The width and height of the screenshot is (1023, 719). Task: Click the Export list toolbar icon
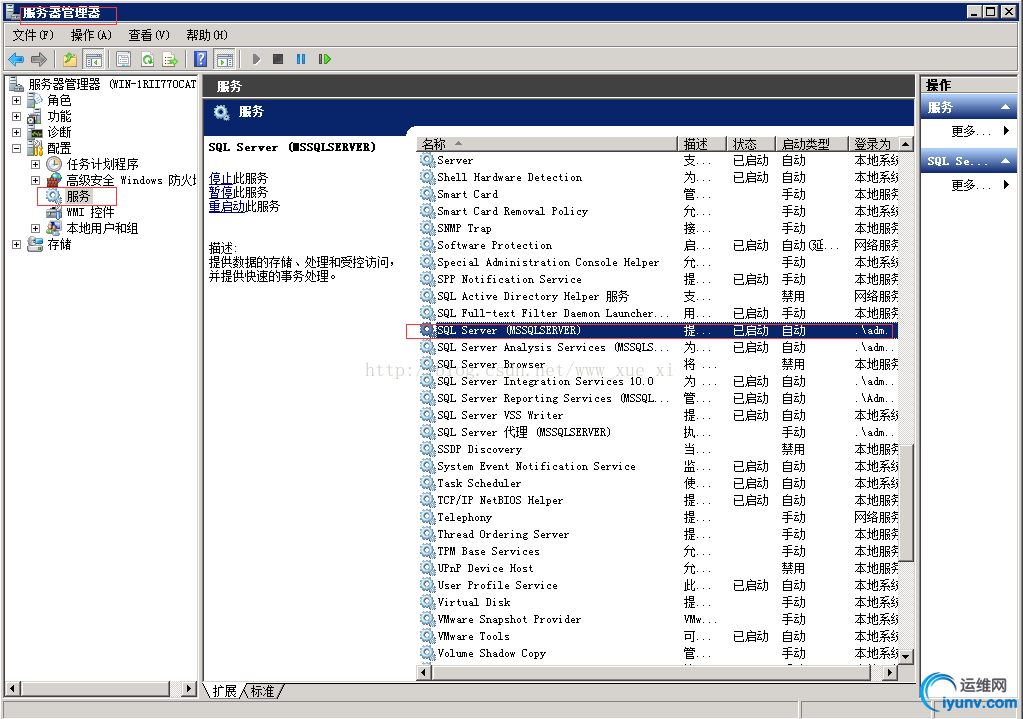(170, 59)
